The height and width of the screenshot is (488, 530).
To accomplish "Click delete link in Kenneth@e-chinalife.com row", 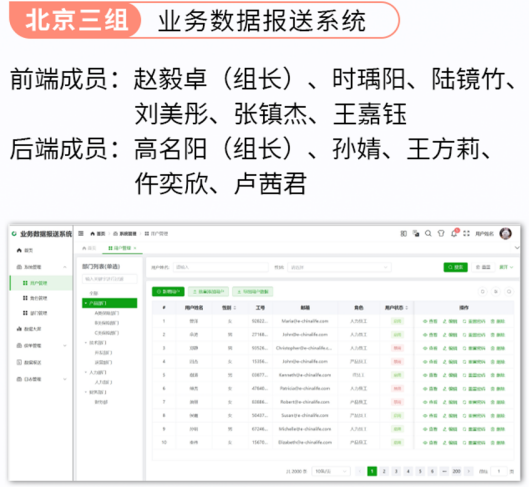I will point(498,375).
